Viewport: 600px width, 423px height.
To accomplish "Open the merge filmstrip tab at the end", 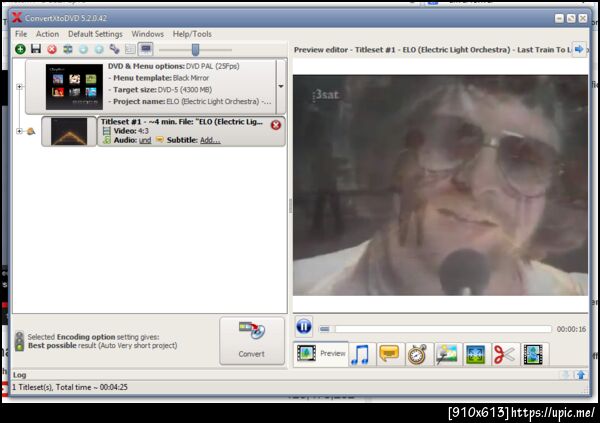I will coord(533,354).
